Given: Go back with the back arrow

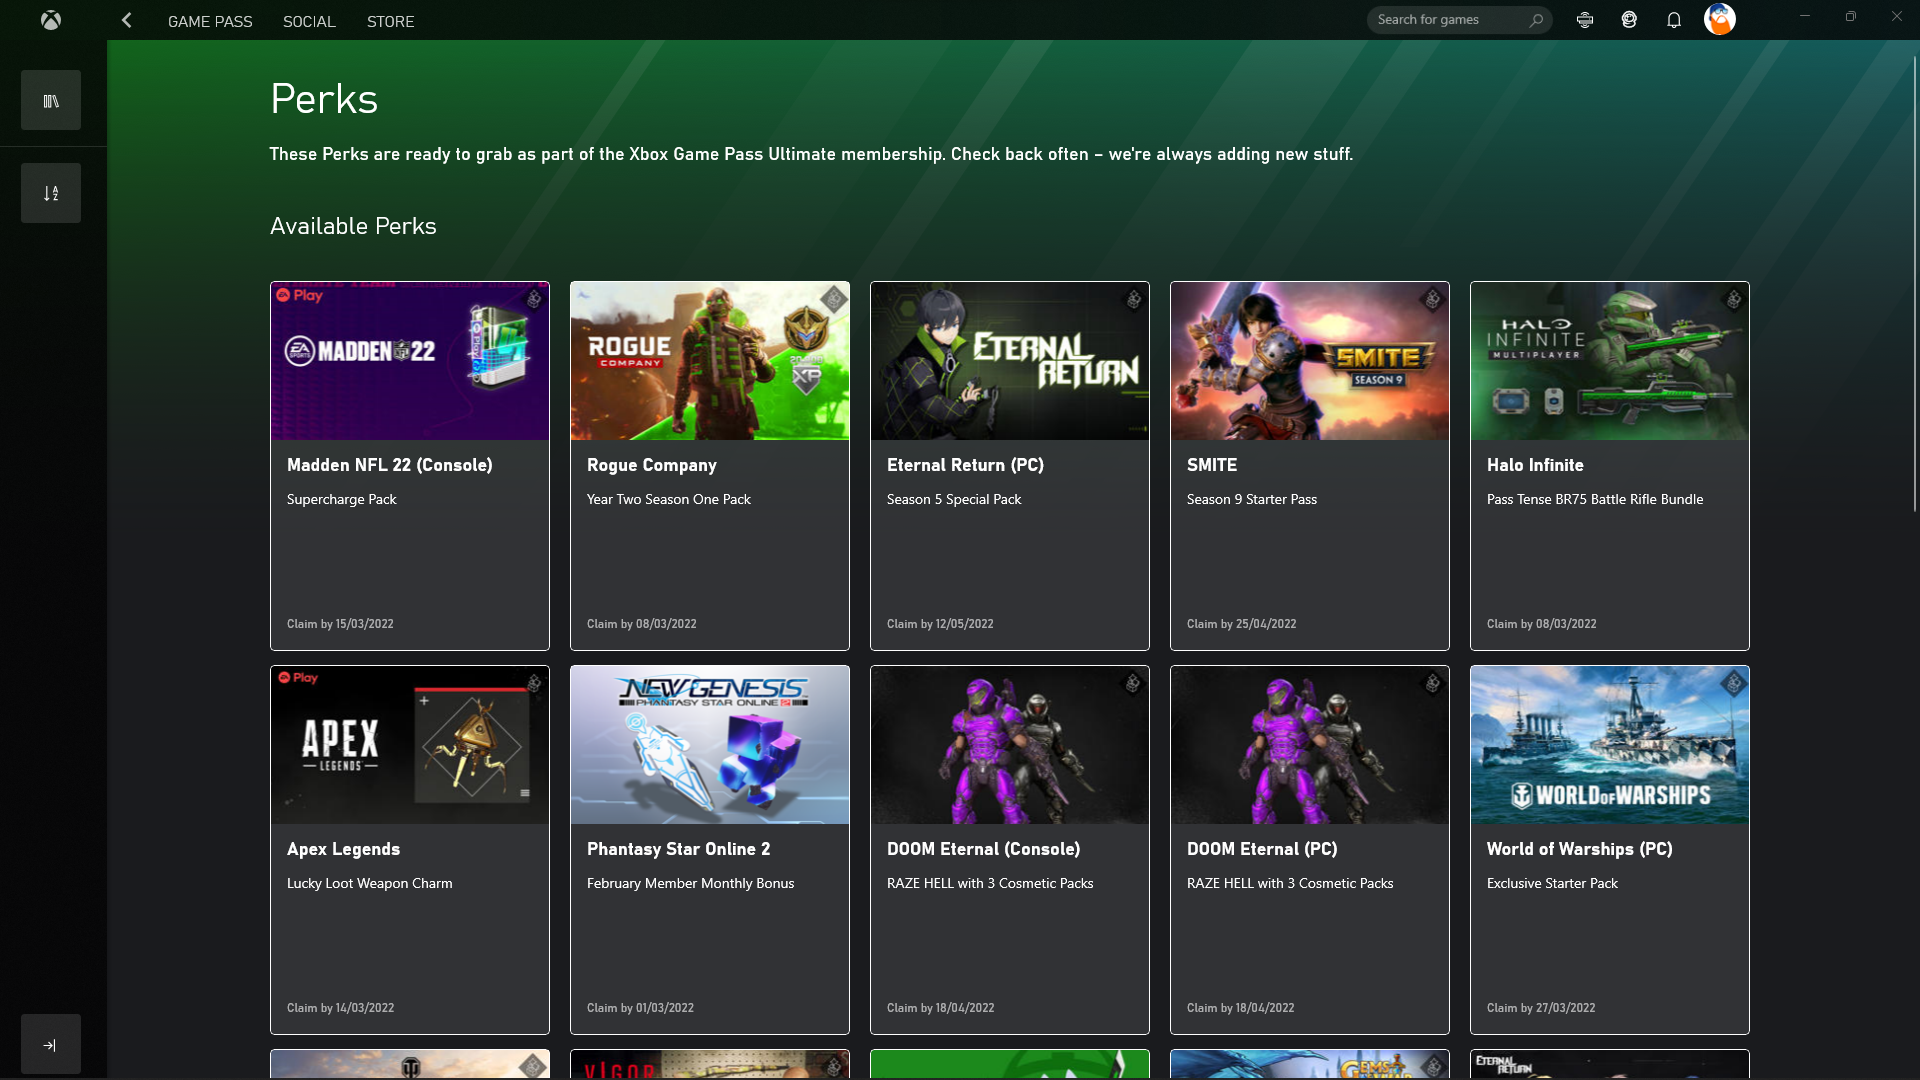Looking at the screenshot, I should point(126,20).
